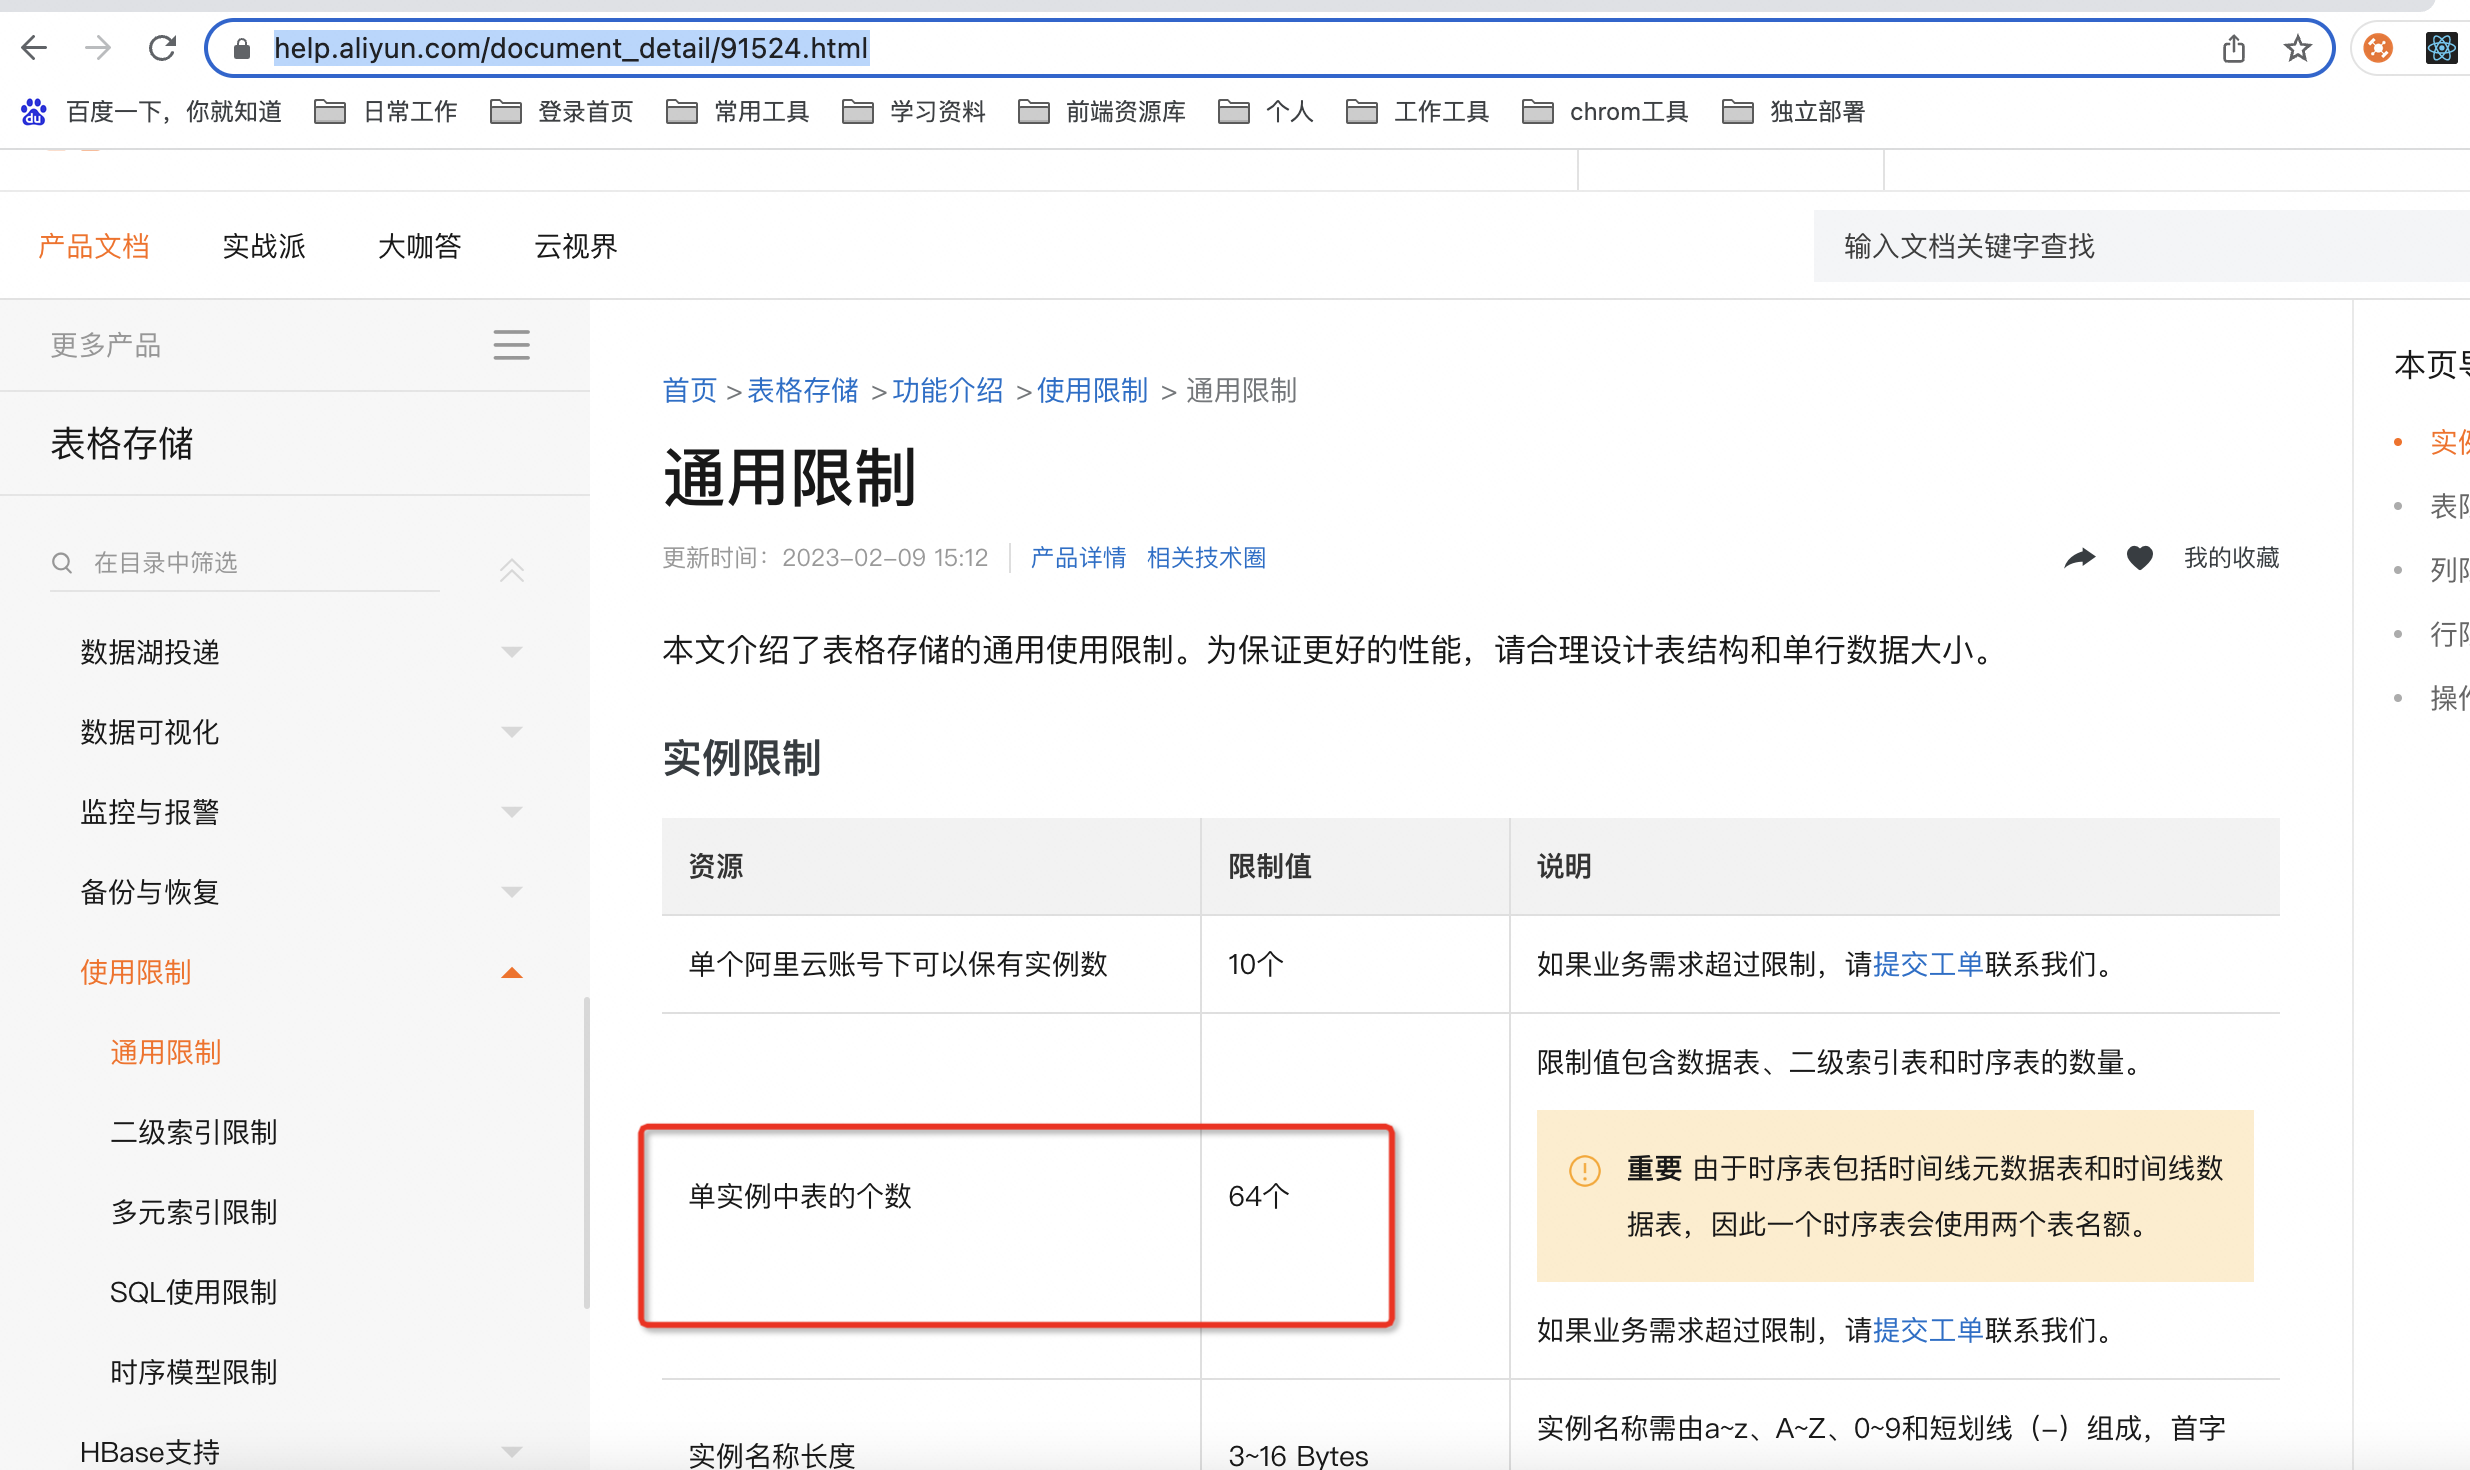Collapse the 使用限制 sidebar section
2470x1470 pixels.
(511, 972)
